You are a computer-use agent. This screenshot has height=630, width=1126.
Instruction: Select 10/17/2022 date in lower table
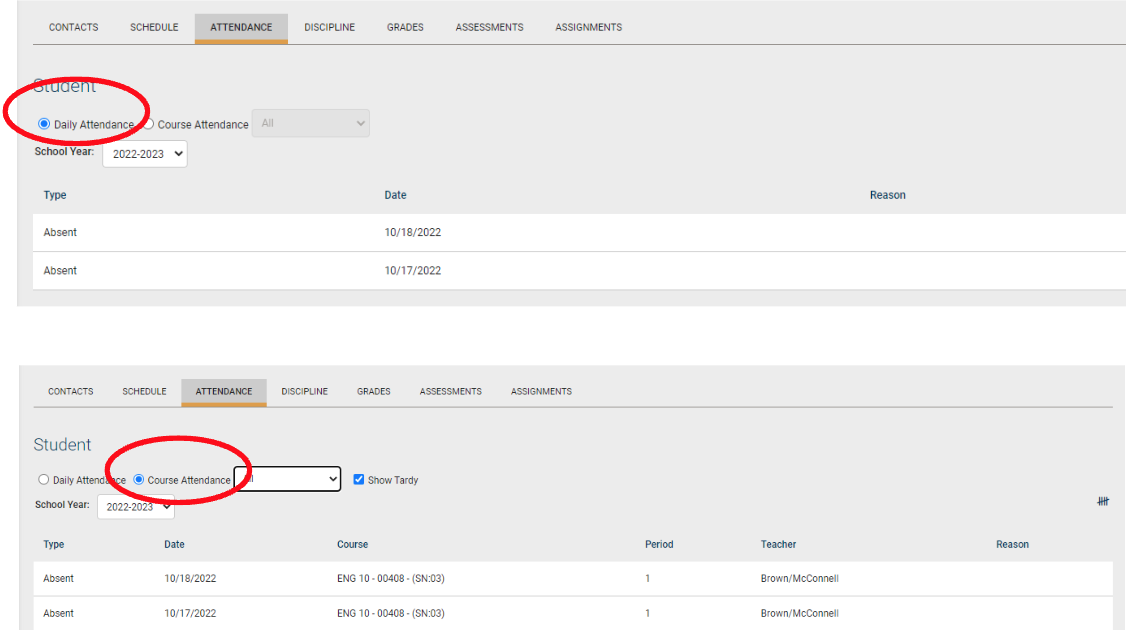(x=190, y=613)
